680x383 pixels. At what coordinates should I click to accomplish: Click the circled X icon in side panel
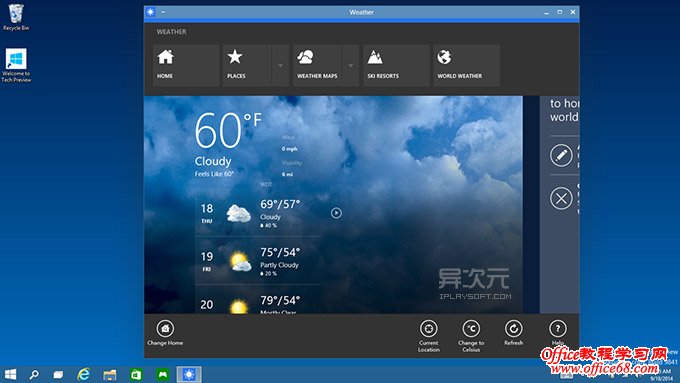point(561,199)
